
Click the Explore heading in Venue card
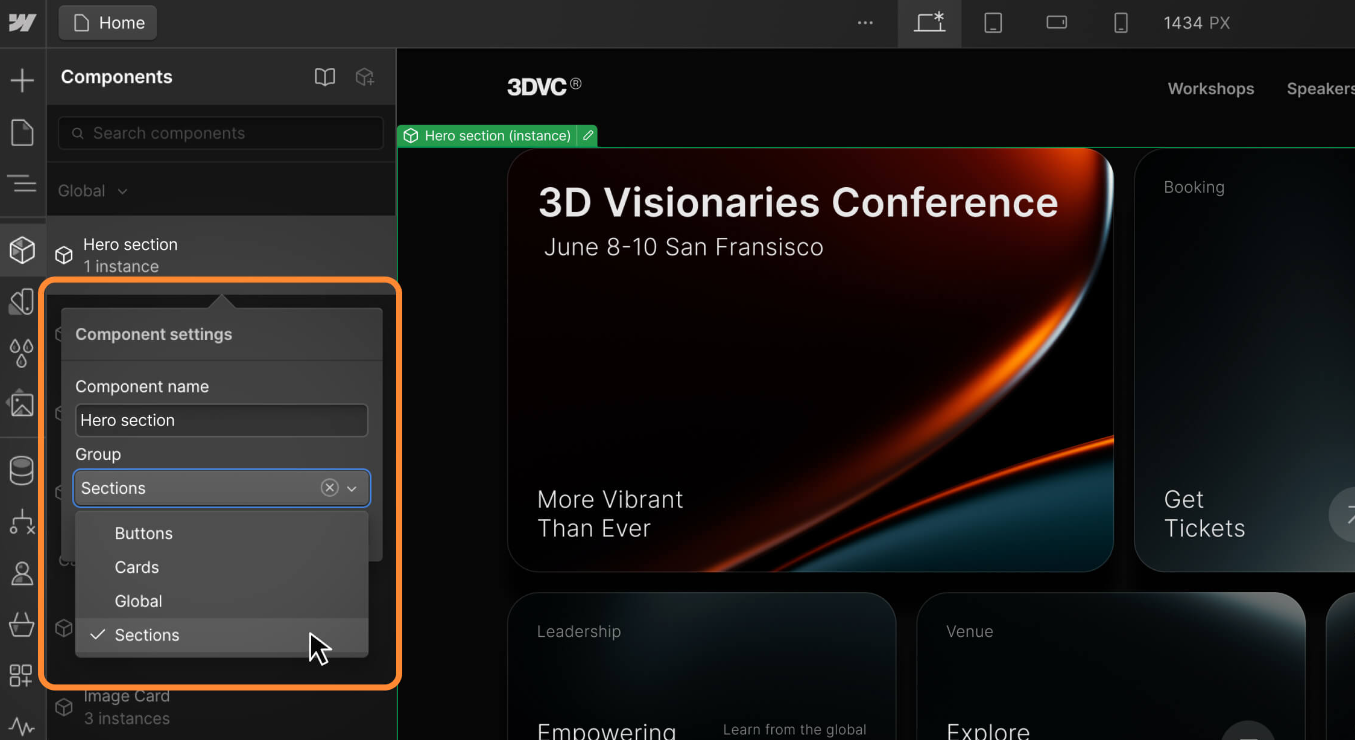point(988,730)
